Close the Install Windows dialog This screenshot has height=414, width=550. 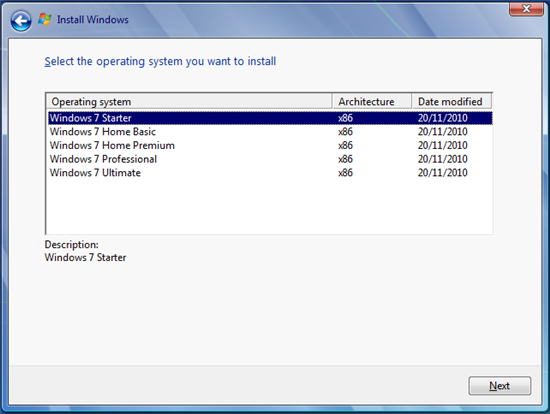tap(526, 8)
